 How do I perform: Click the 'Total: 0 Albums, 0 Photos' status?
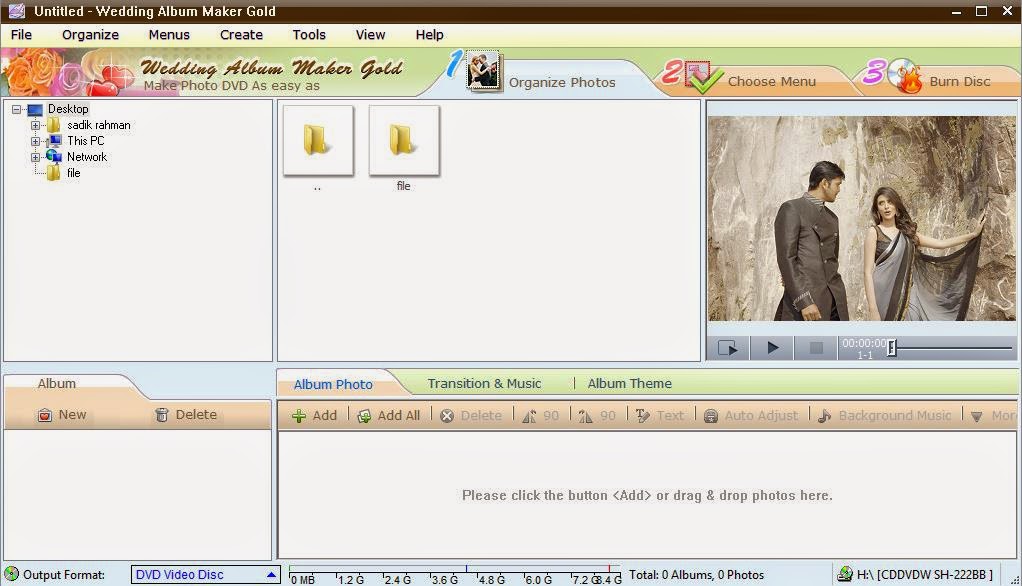696,575
